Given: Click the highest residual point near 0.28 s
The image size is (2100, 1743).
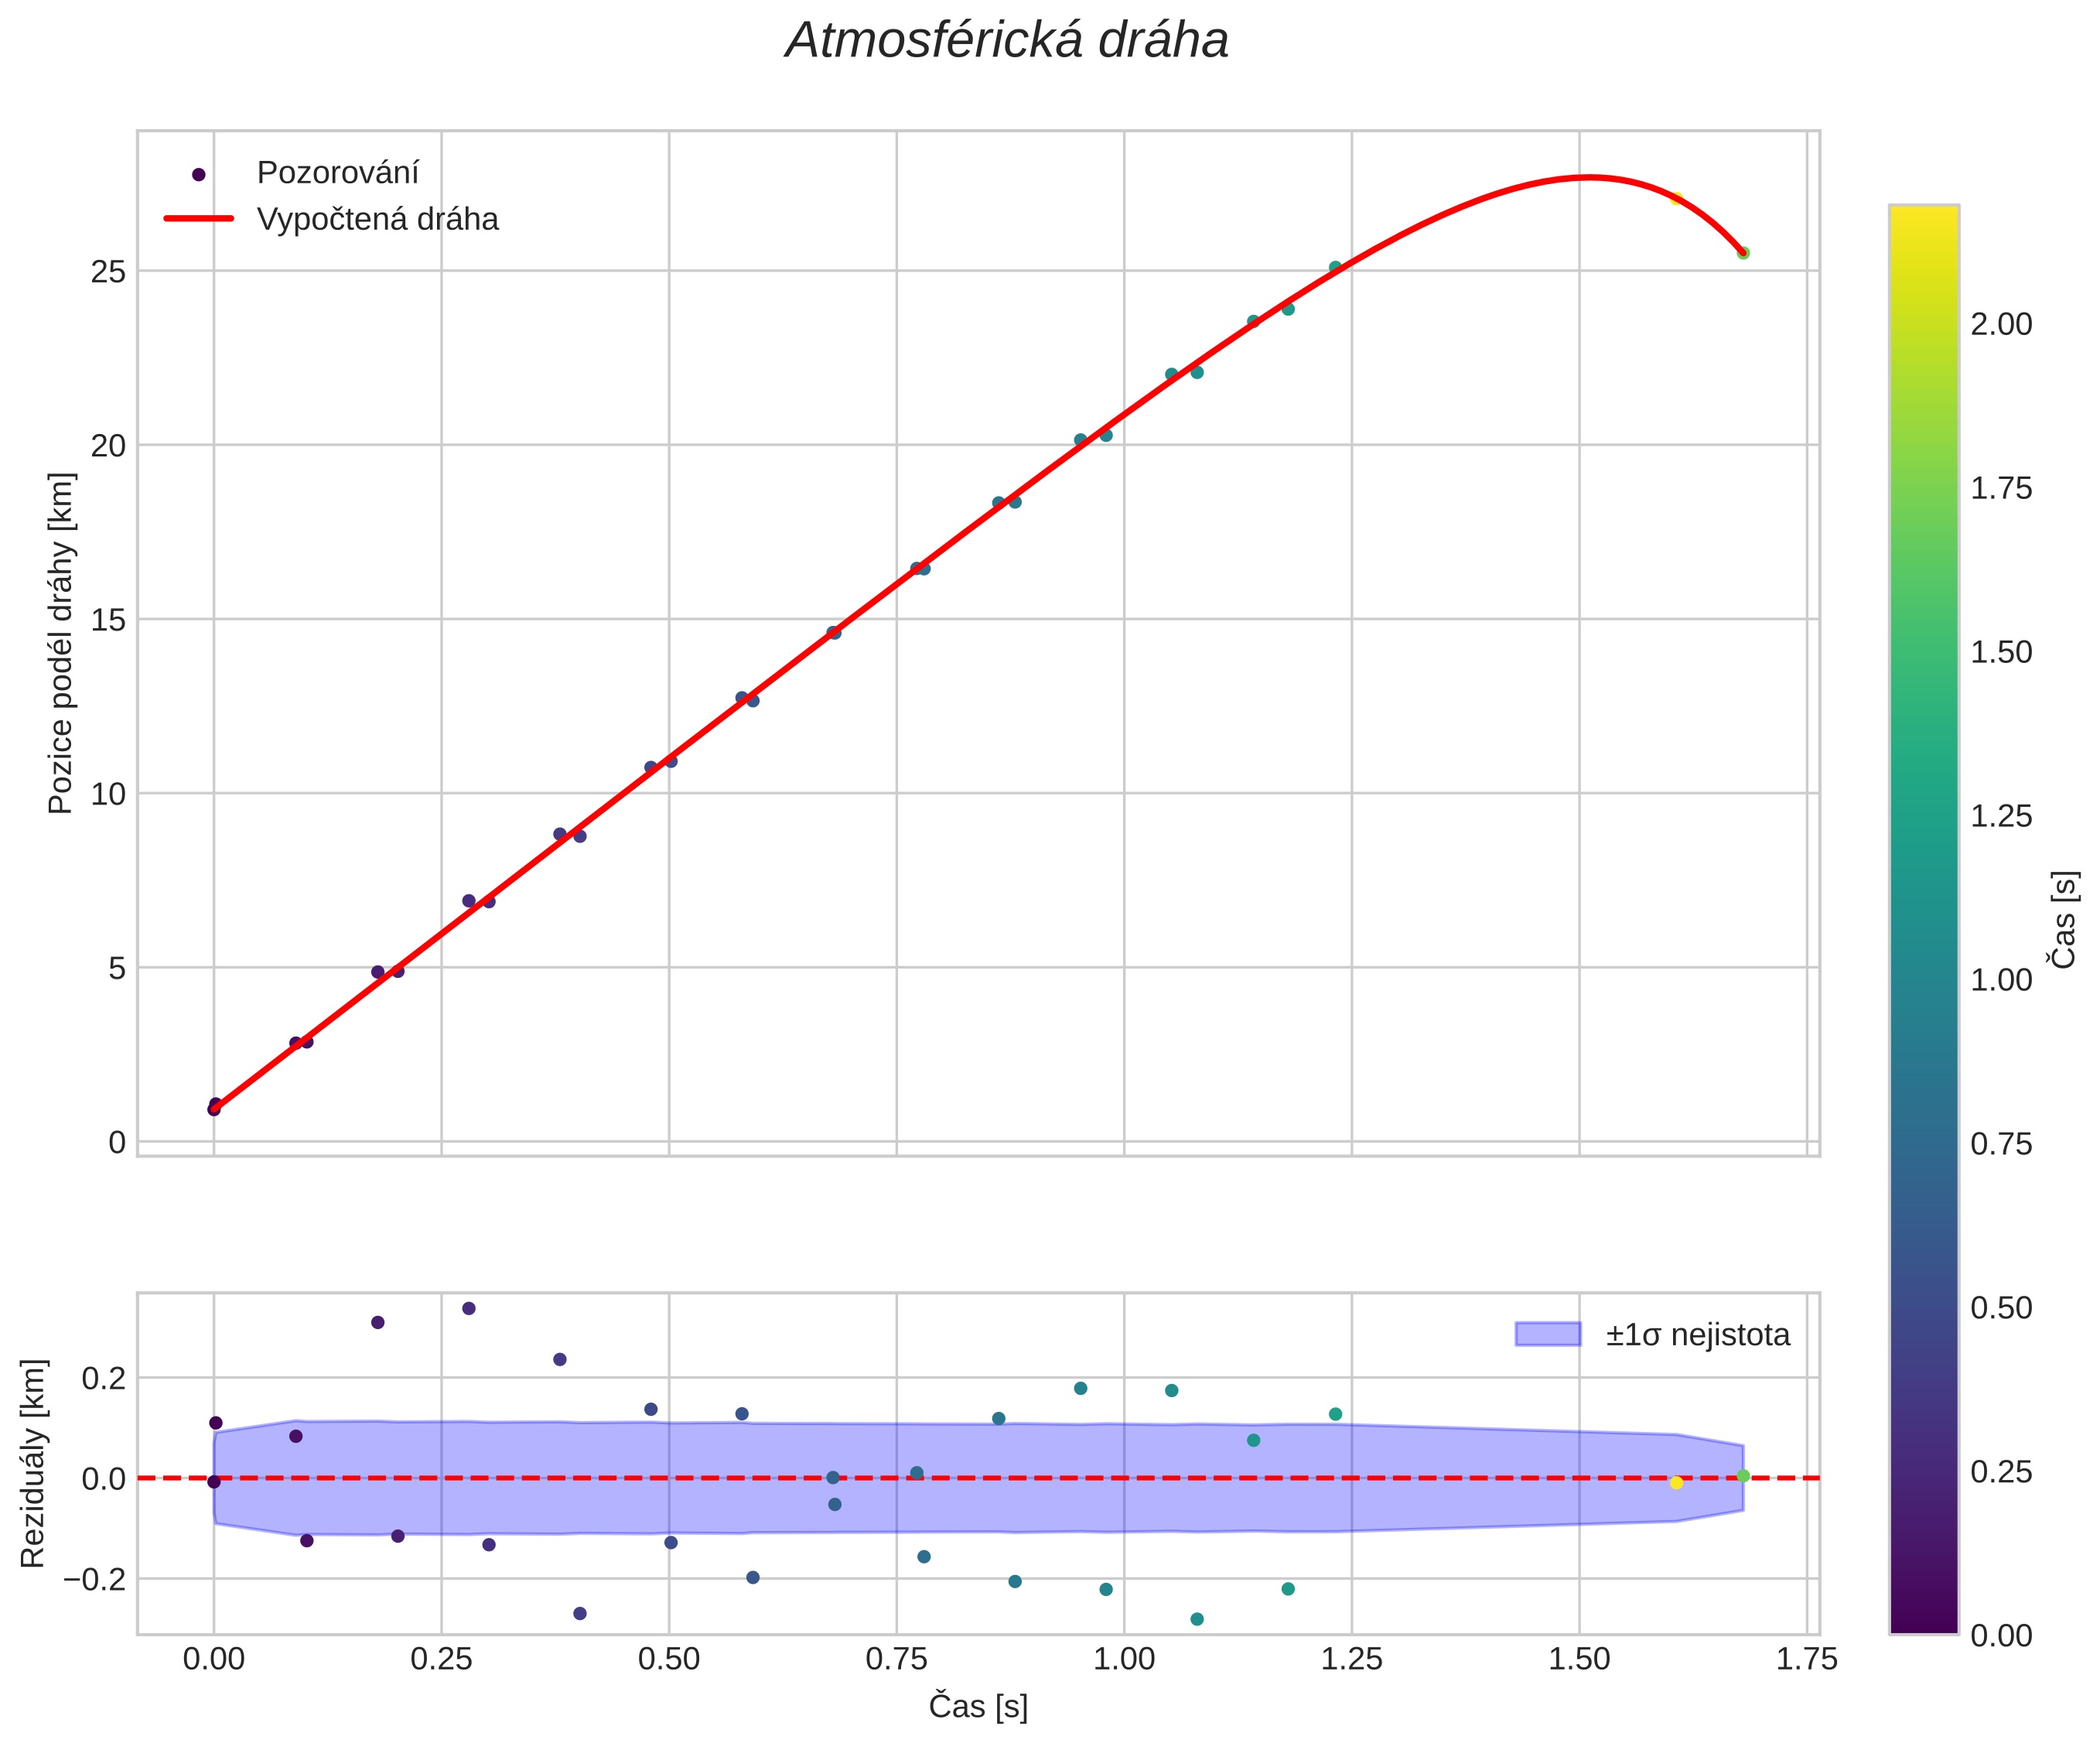Looking at the screenshot, I should point(468,1308).
